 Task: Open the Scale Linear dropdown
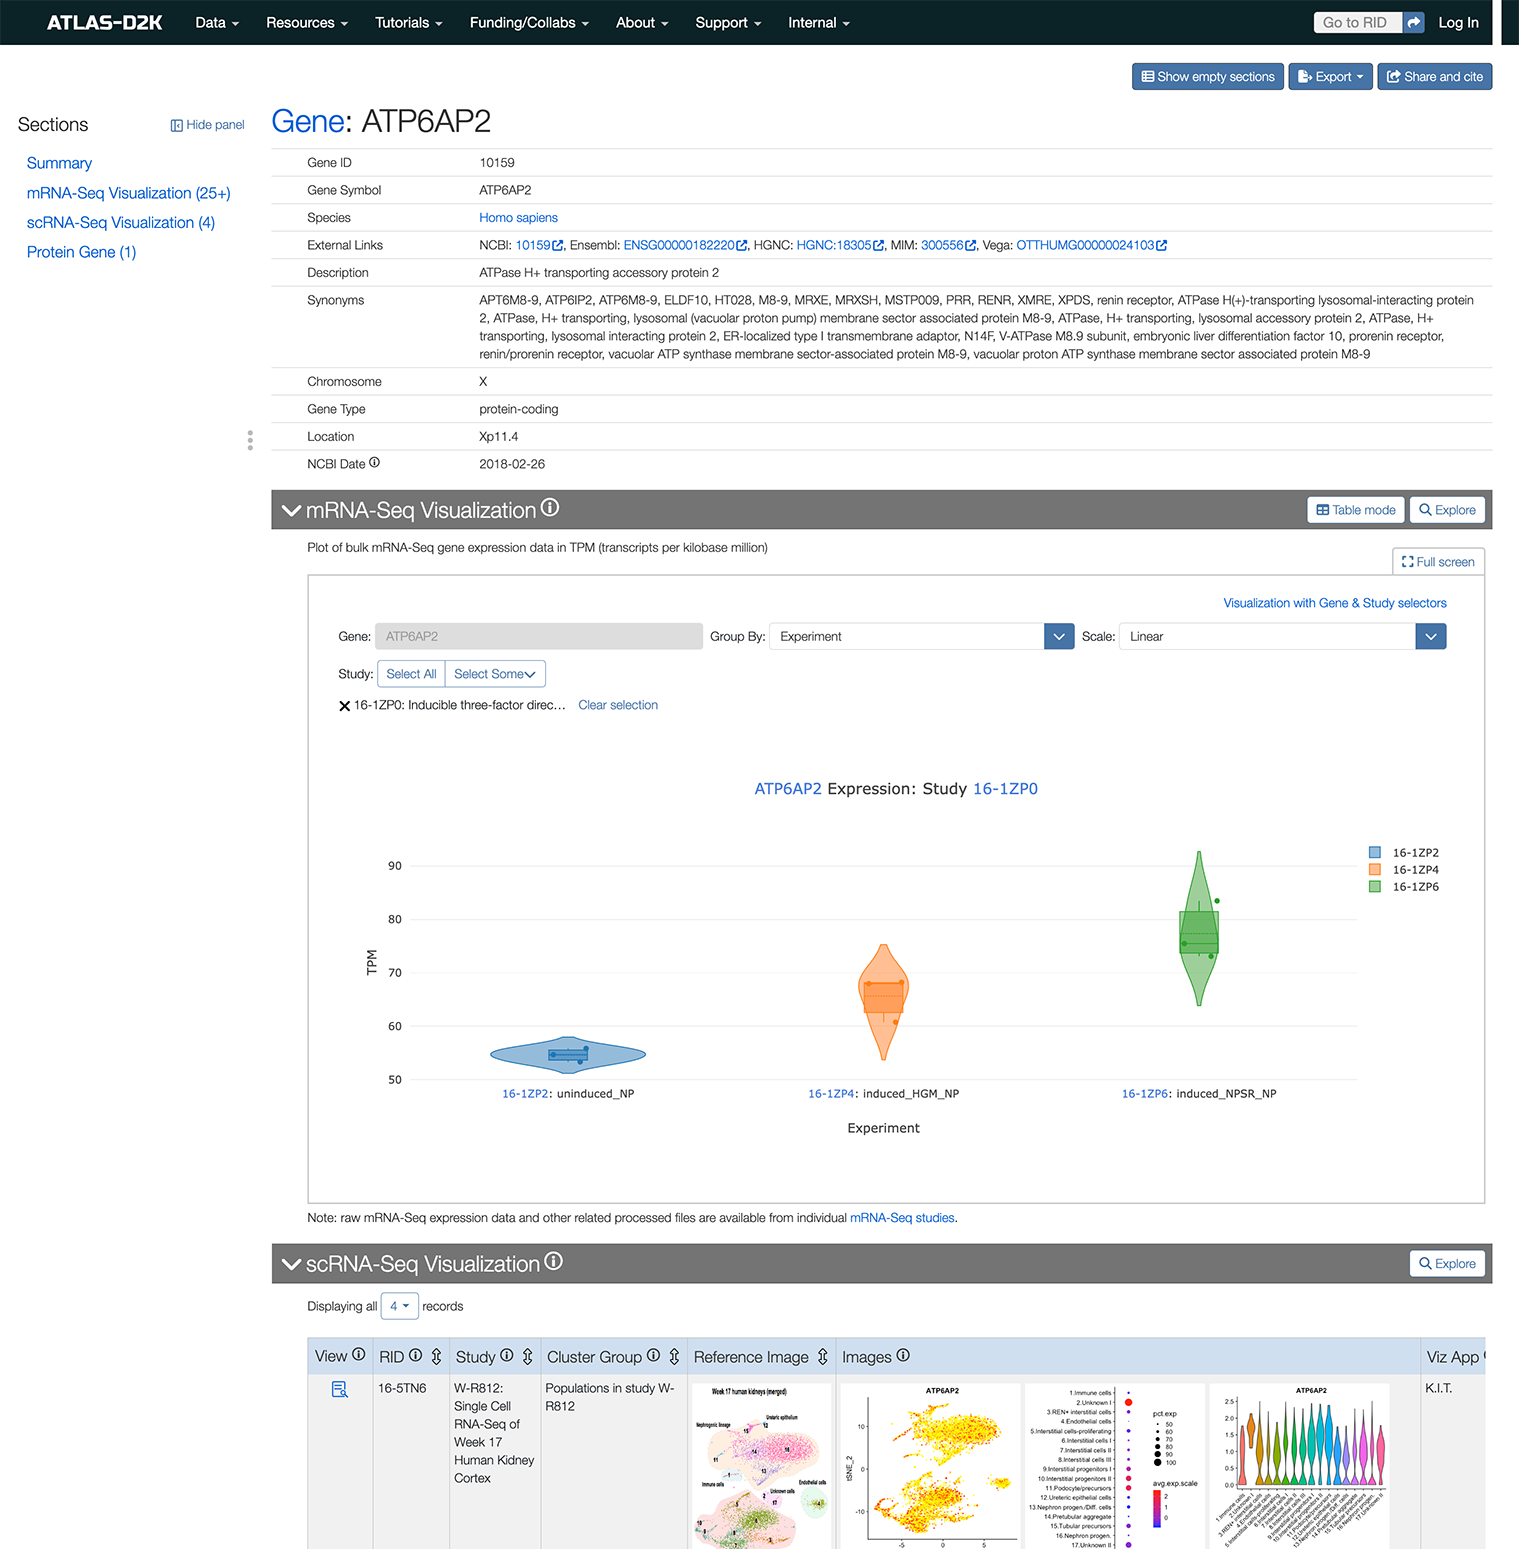point(1282,637)
